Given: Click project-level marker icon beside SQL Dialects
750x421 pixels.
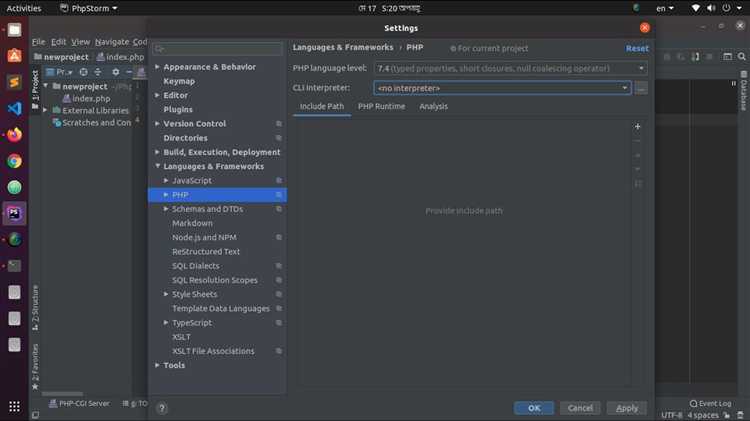Looking at the screenshot, I should pos(279,266).
